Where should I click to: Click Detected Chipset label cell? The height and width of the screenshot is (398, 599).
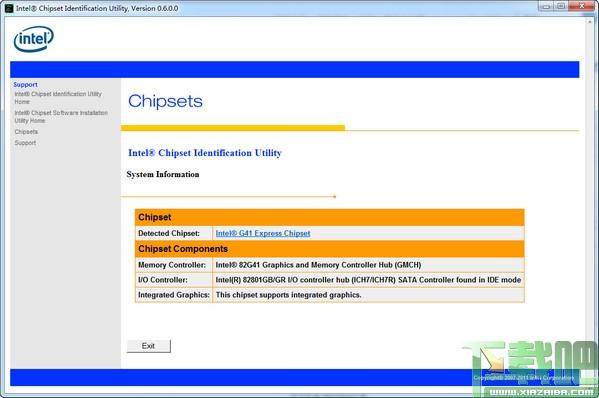click(x=174, y=233)
